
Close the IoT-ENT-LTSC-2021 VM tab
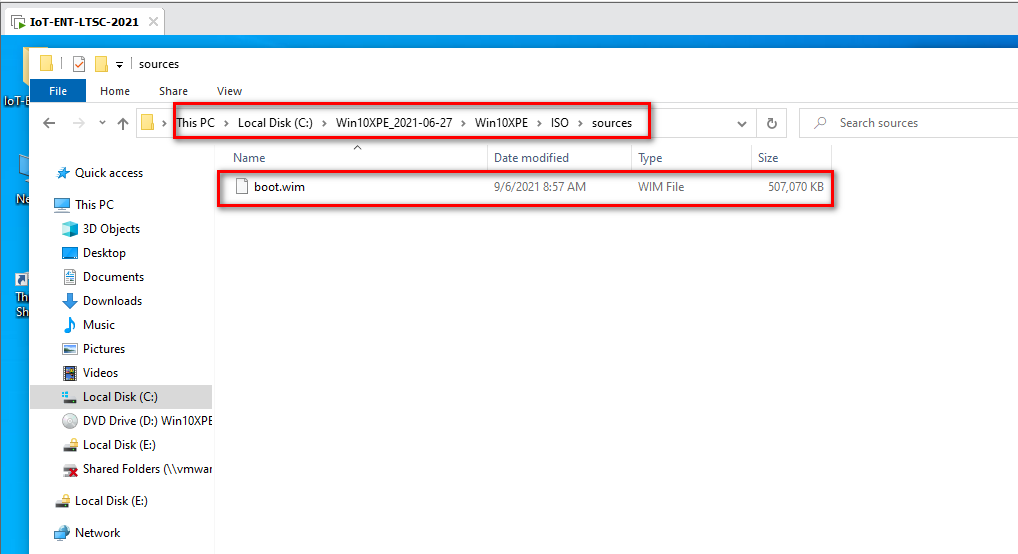tap(153, 21)
